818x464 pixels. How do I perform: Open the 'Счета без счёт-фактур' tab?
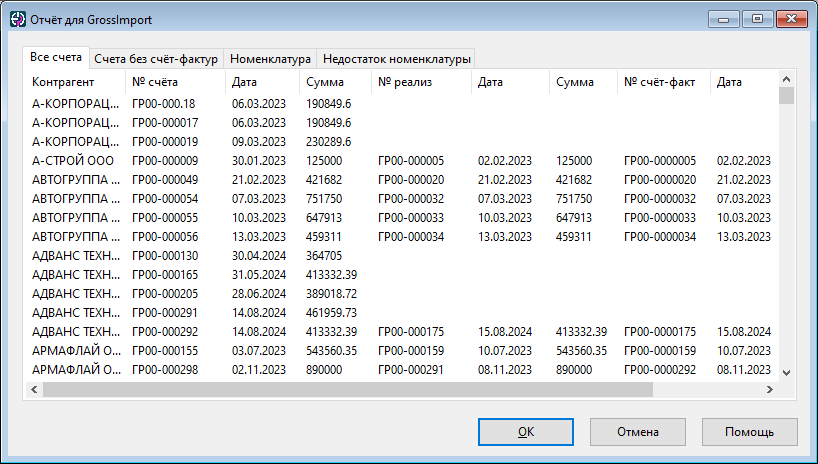click(x=156, y=59)
